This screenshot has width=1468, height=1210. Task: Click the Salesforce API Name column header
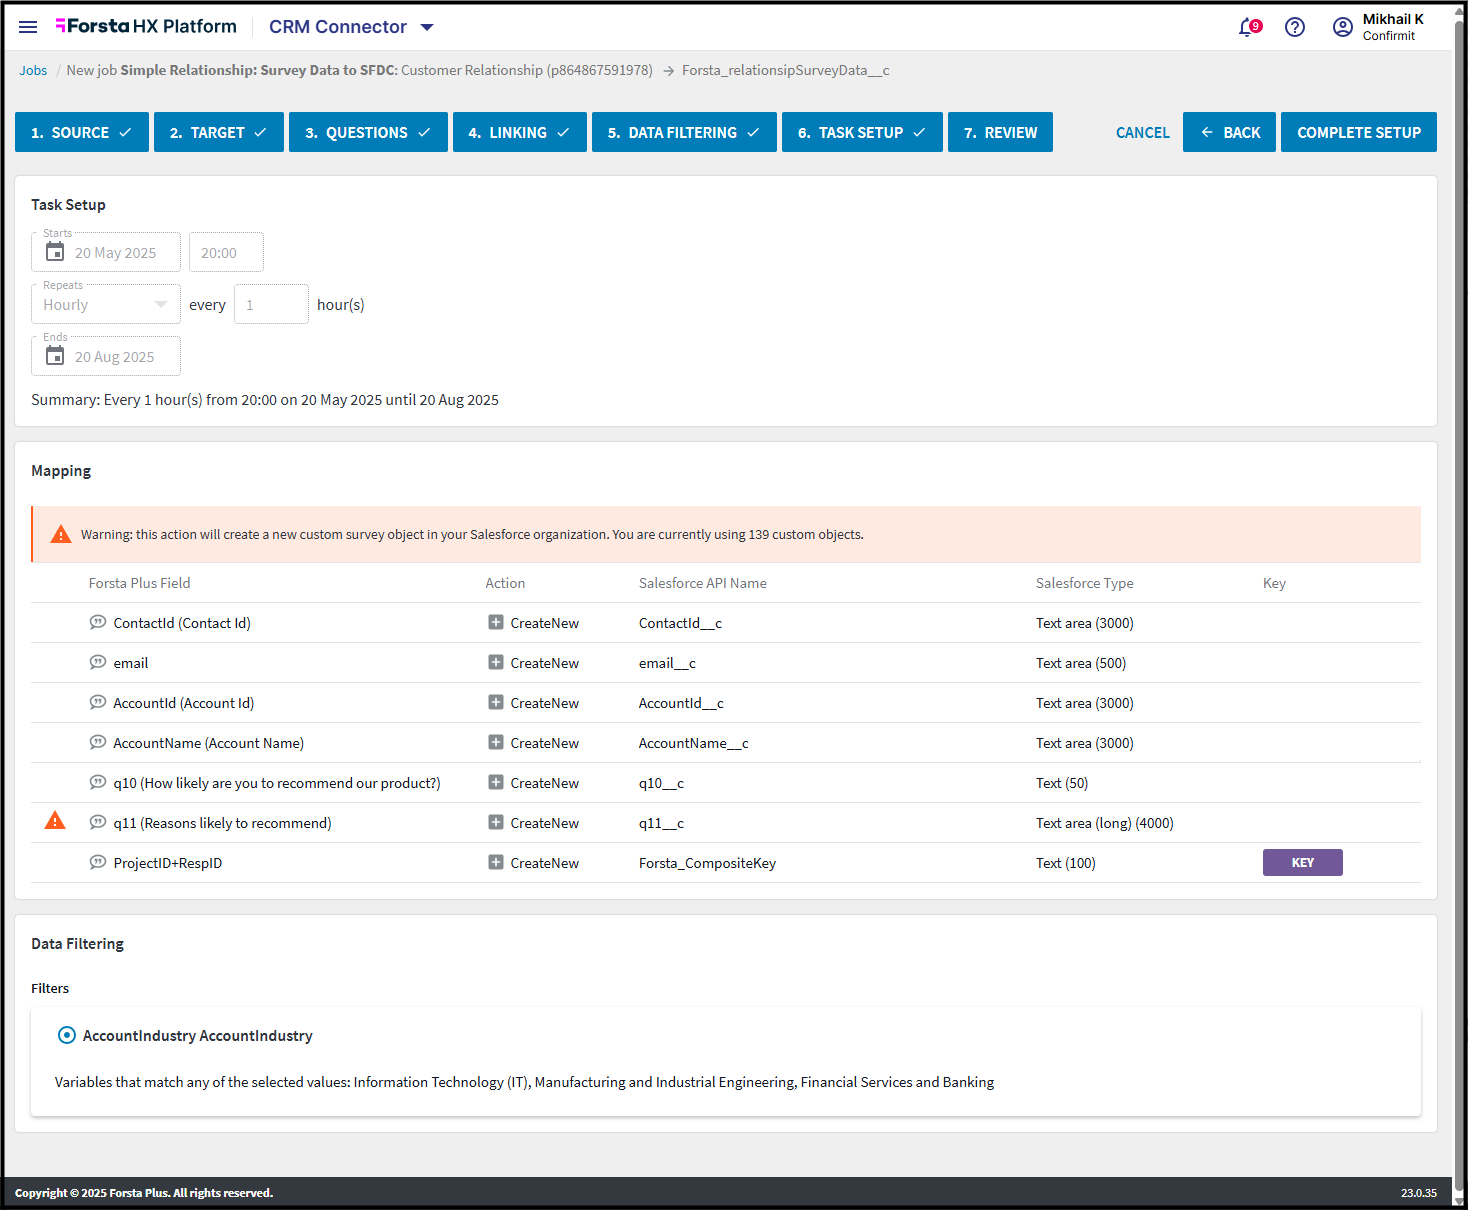(703, 583)
